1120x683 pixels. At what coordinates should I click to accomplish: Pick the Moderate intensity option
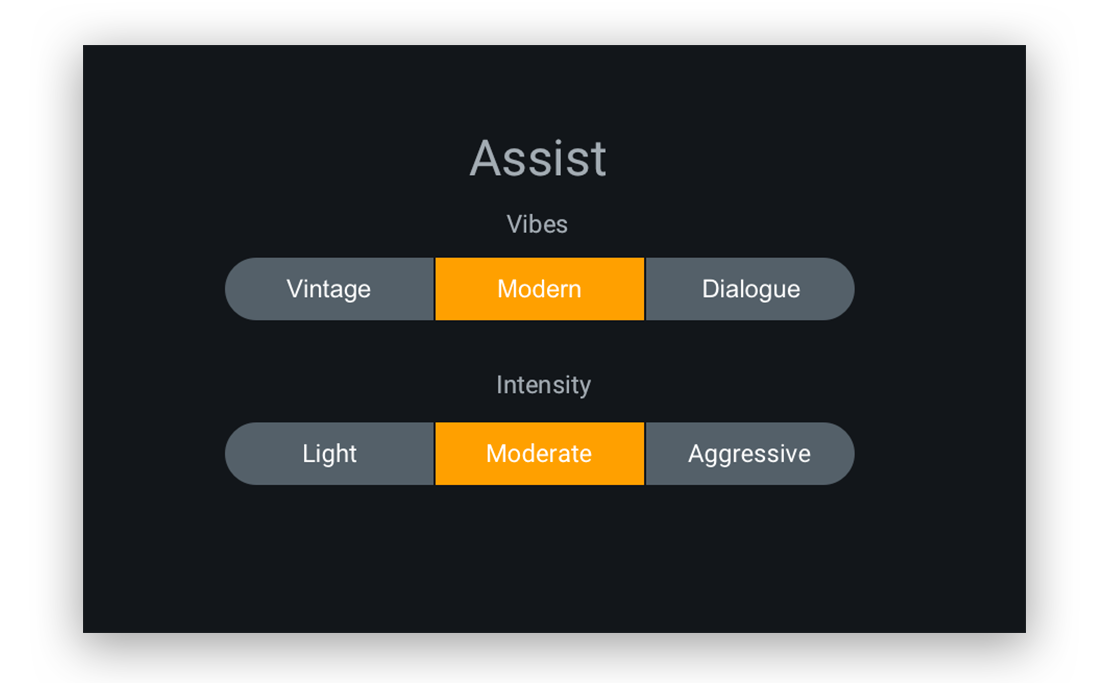[539, 454]
